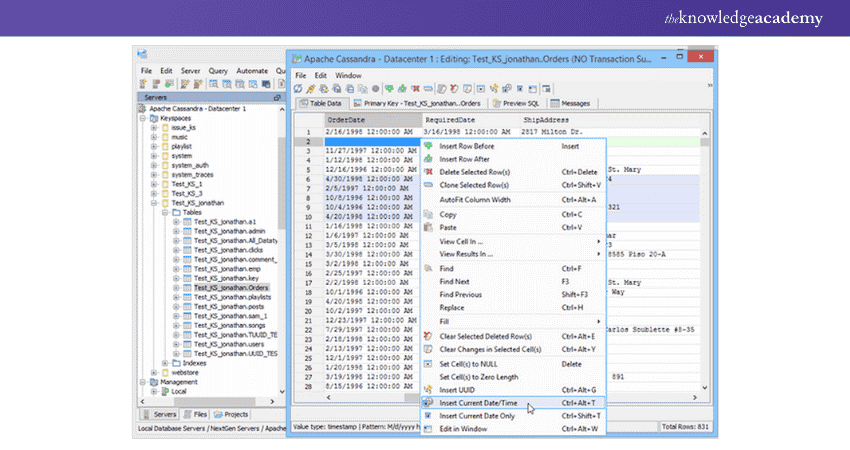Expand the system_auth keyspace node
Image resolution: width=850 pixels, height=450 pixels.
pos(154,165)
